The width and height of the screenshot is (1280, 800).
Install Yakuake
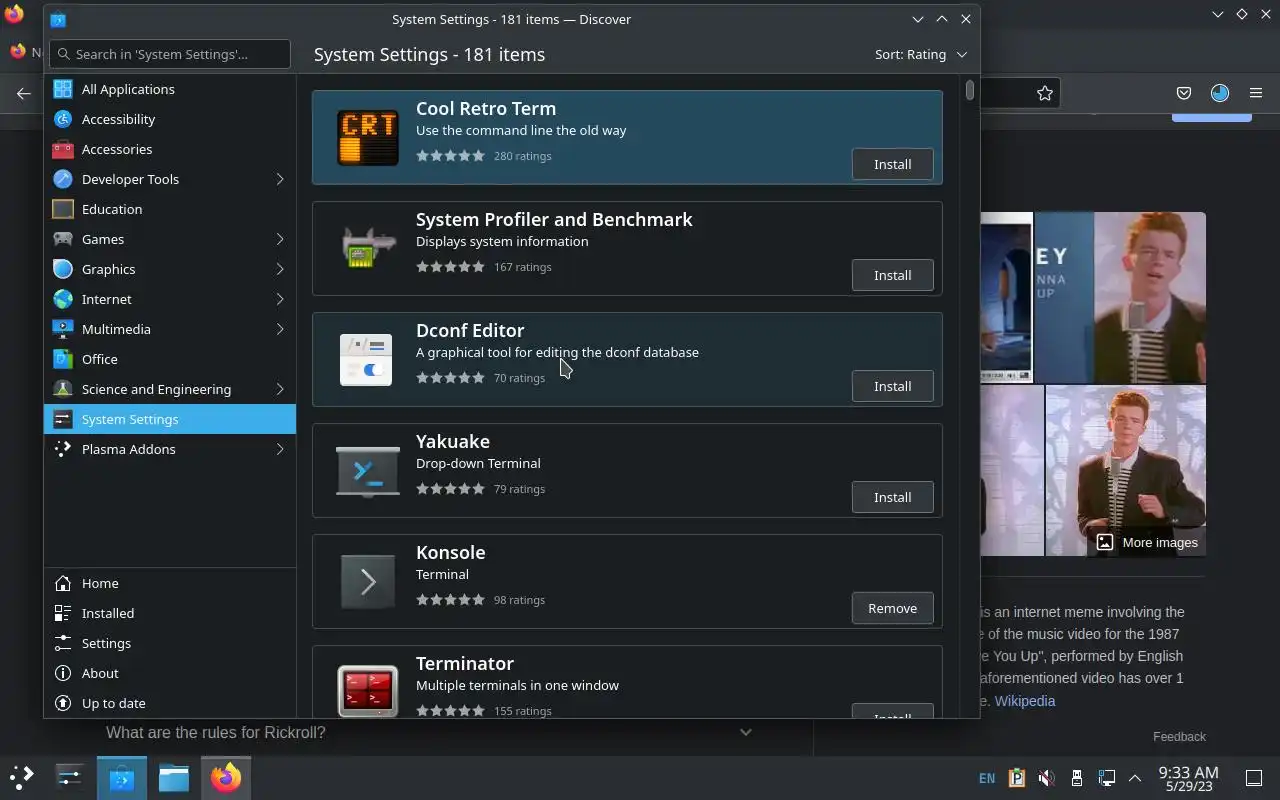point(892,497)
